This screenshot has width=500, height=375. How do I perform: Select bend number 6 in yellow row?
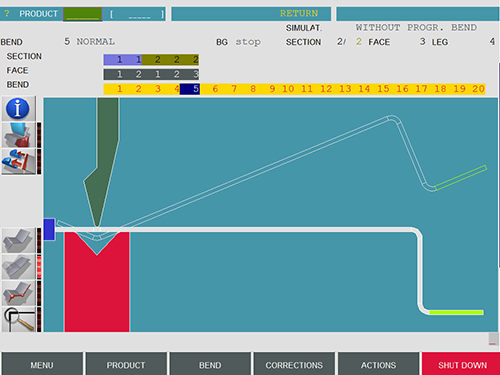(x=215, y=89)
